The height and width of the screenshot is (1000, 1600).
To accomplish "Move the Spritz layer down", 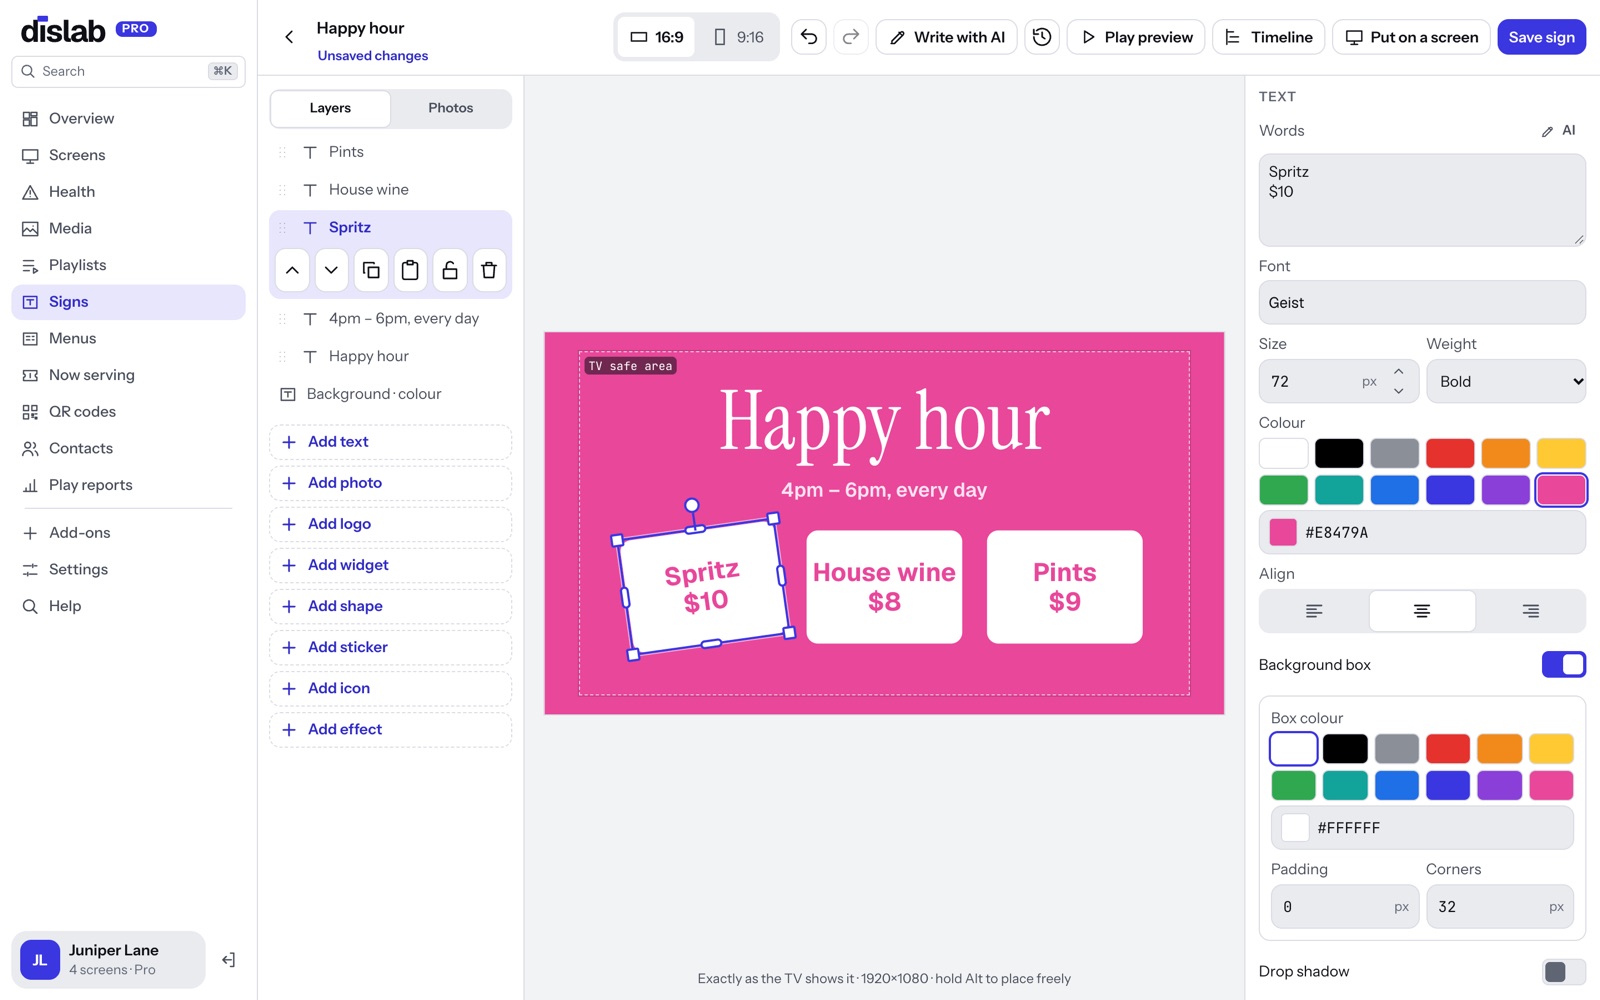I will click(331, 270).
